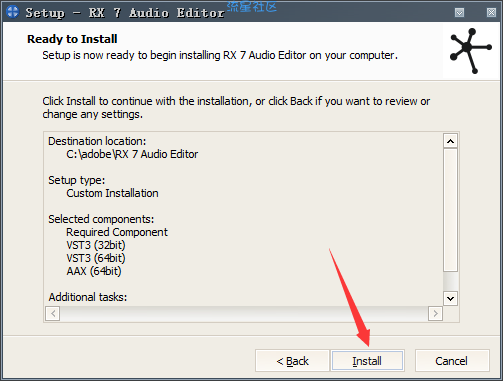503x381 pixels.
Task: Click the summary box scroll-up arrow
Action: coord(450,141)
